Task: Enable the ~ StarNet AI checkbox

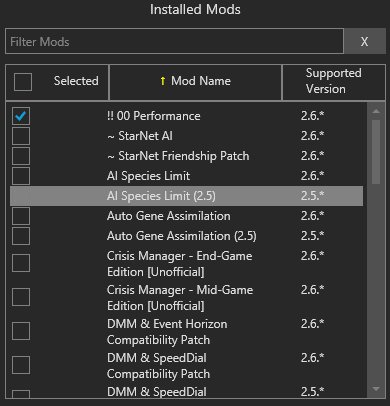Action: 21,136
